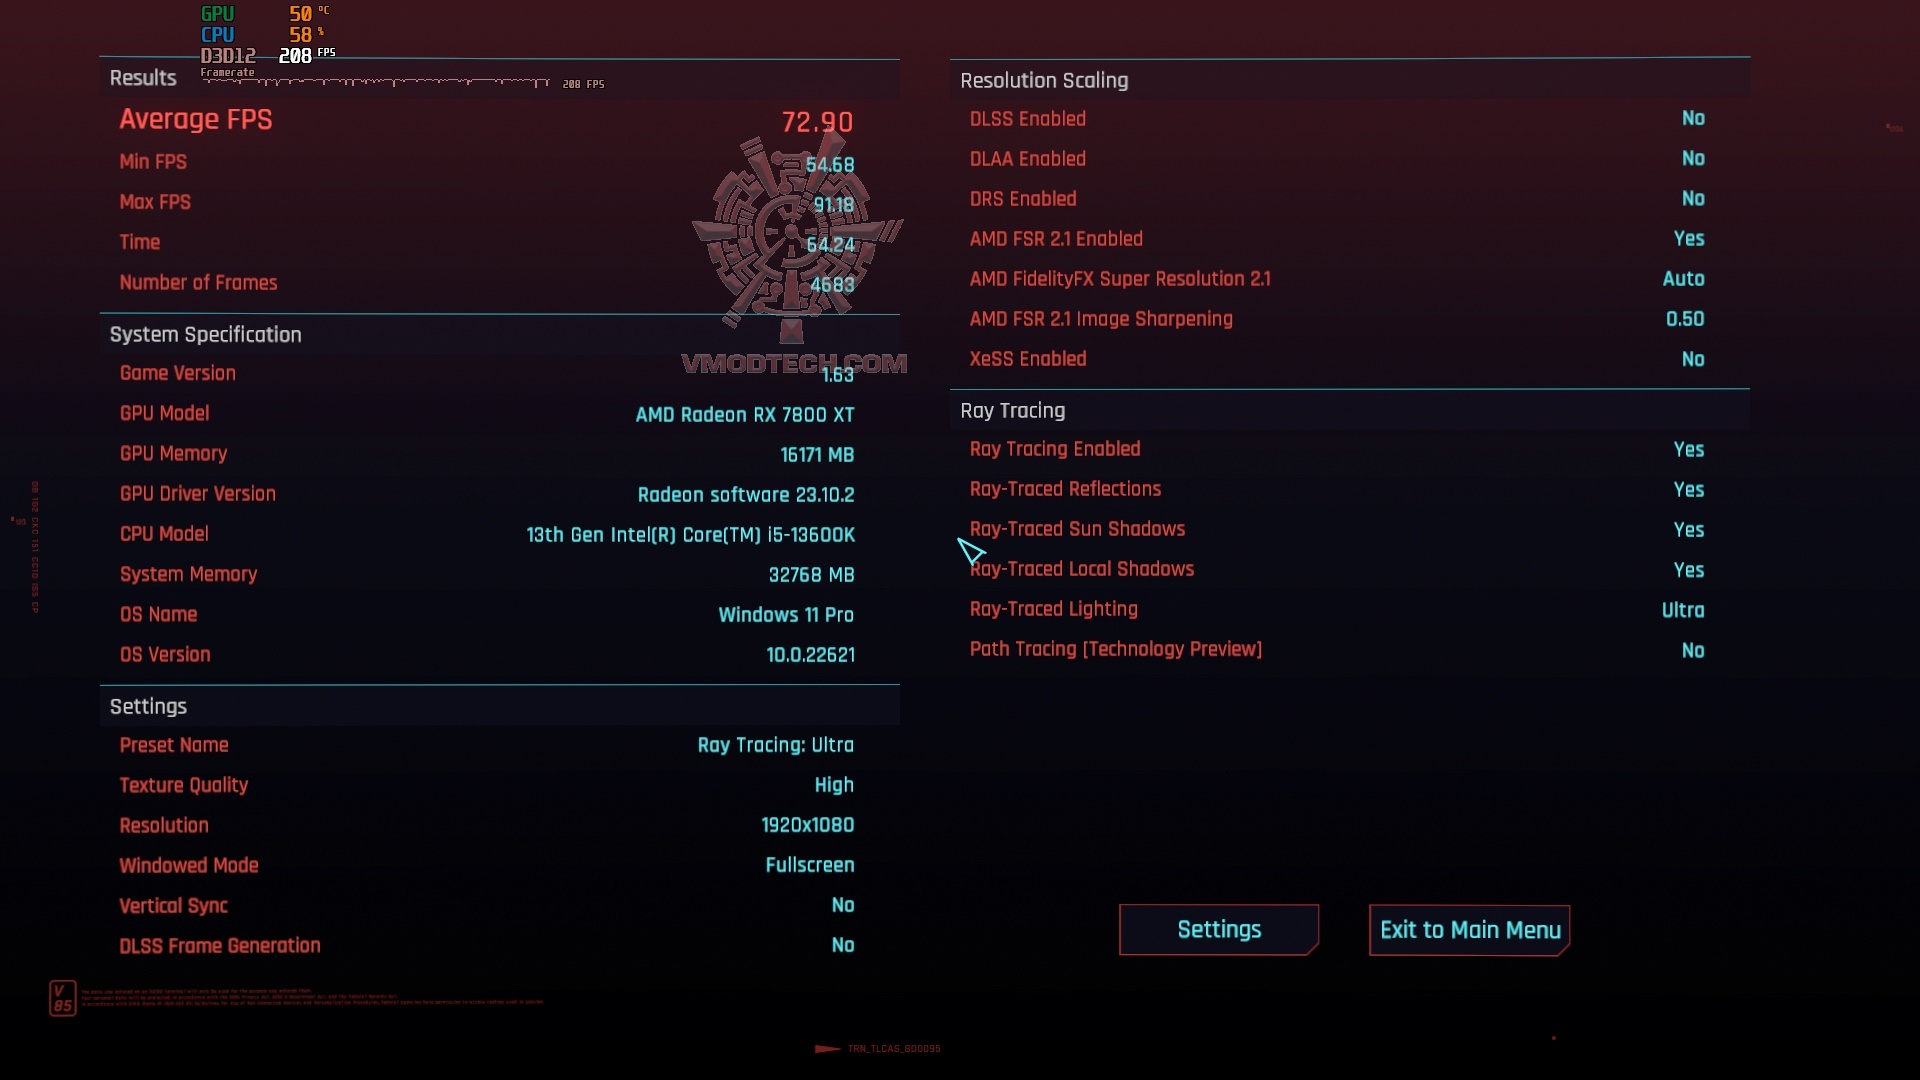
Task: Expand Ray-Traced Lighting quality dropdown
Action: 1683,609
